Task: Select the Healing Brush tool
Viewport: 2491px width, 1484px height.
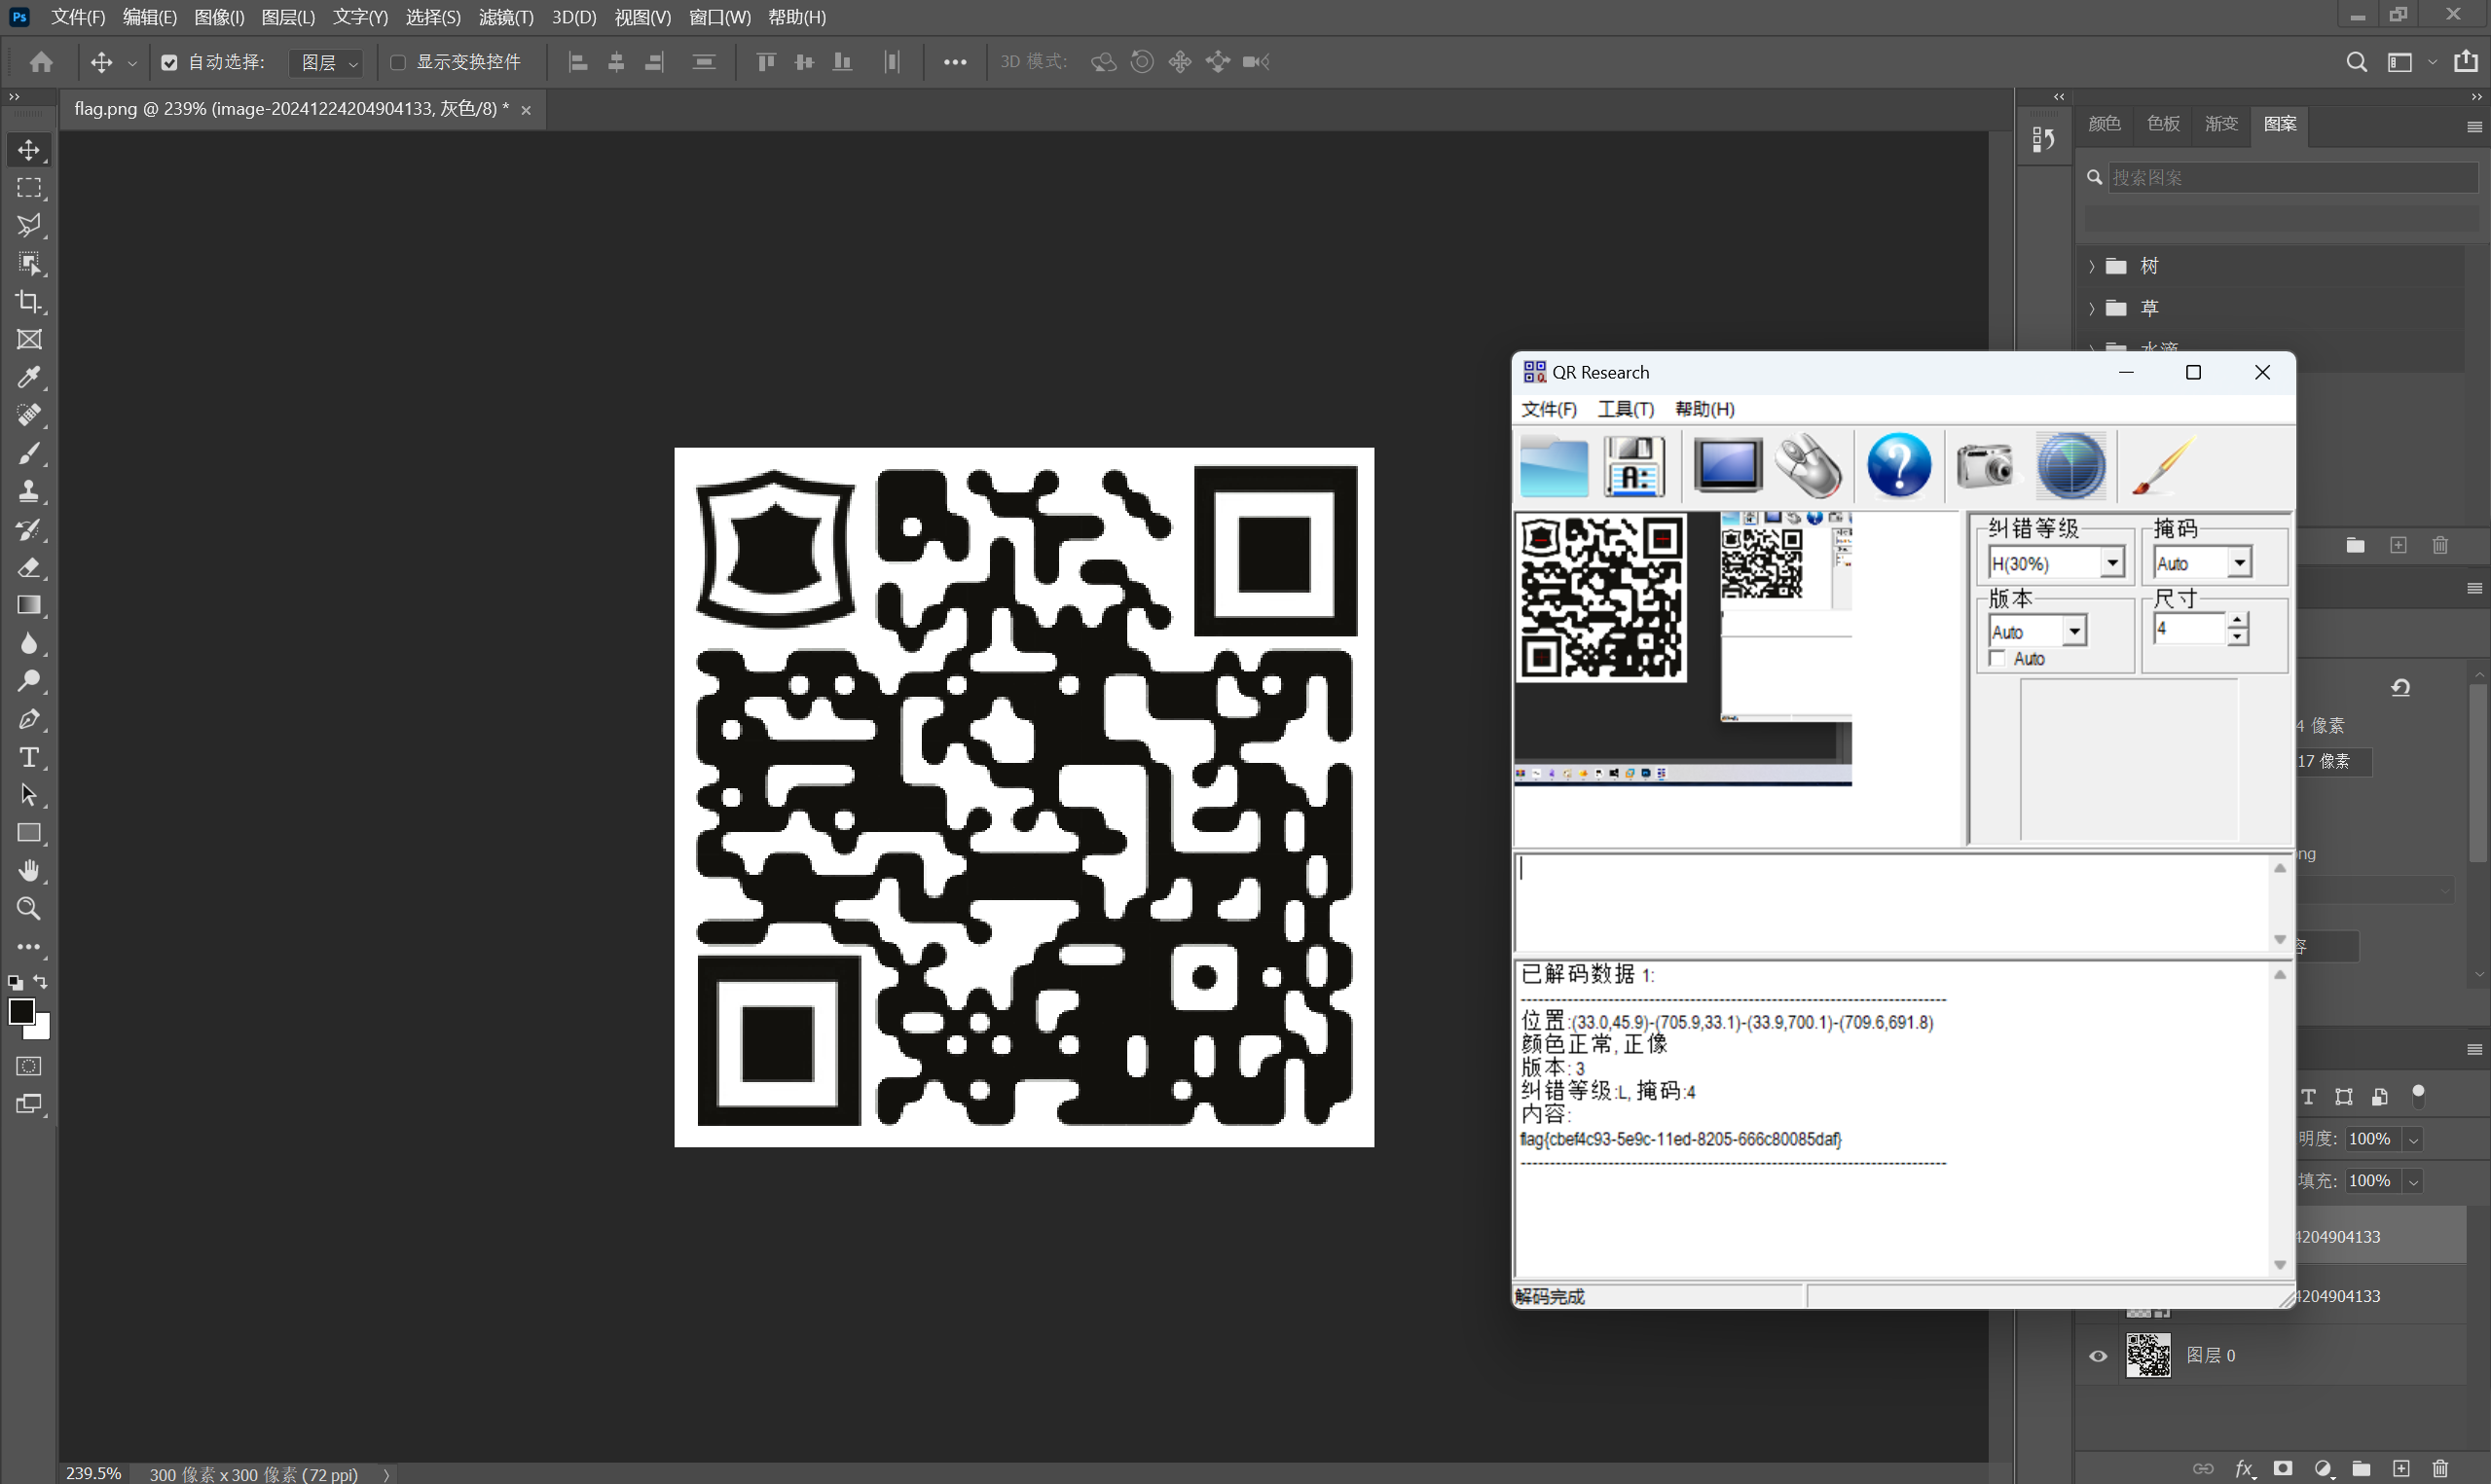Action: pos(29,415)
